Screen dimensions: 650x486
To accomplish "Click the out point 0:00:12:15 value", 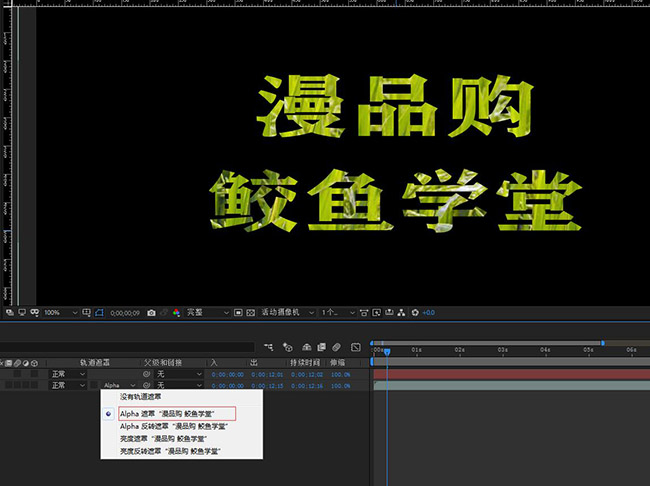I will tap(267, 386).
